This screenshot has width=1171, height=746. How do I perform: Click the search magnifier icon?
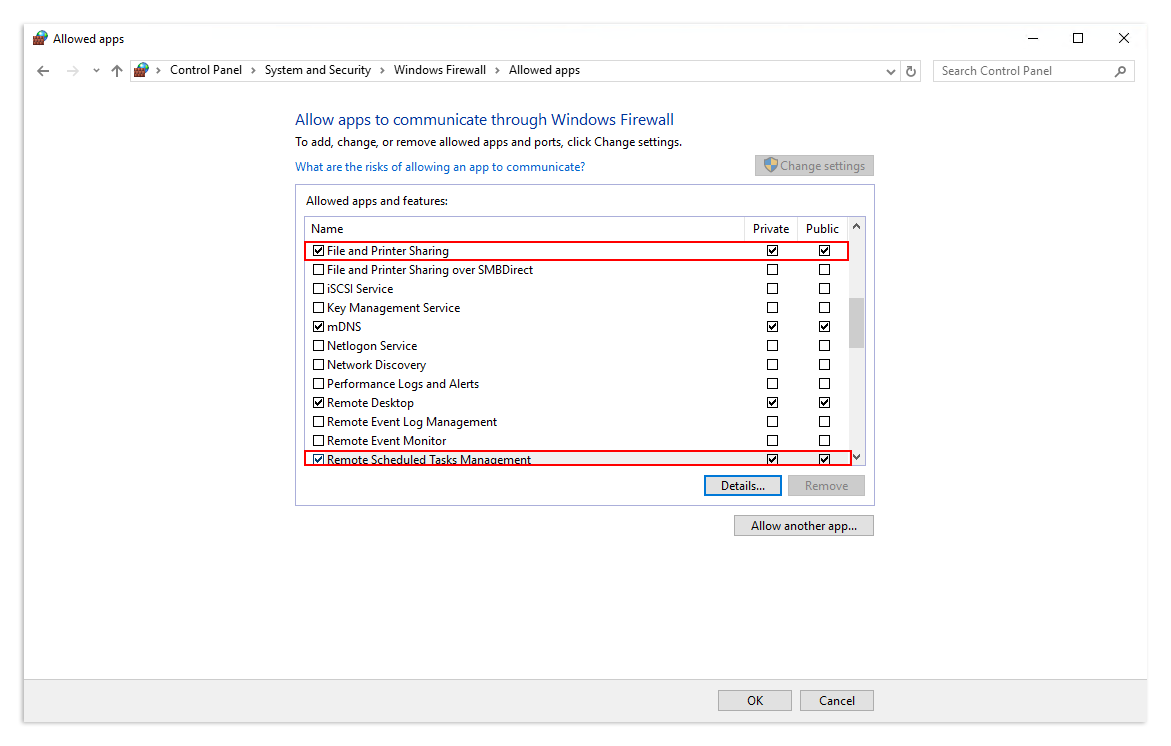(x=1120, y=71)
